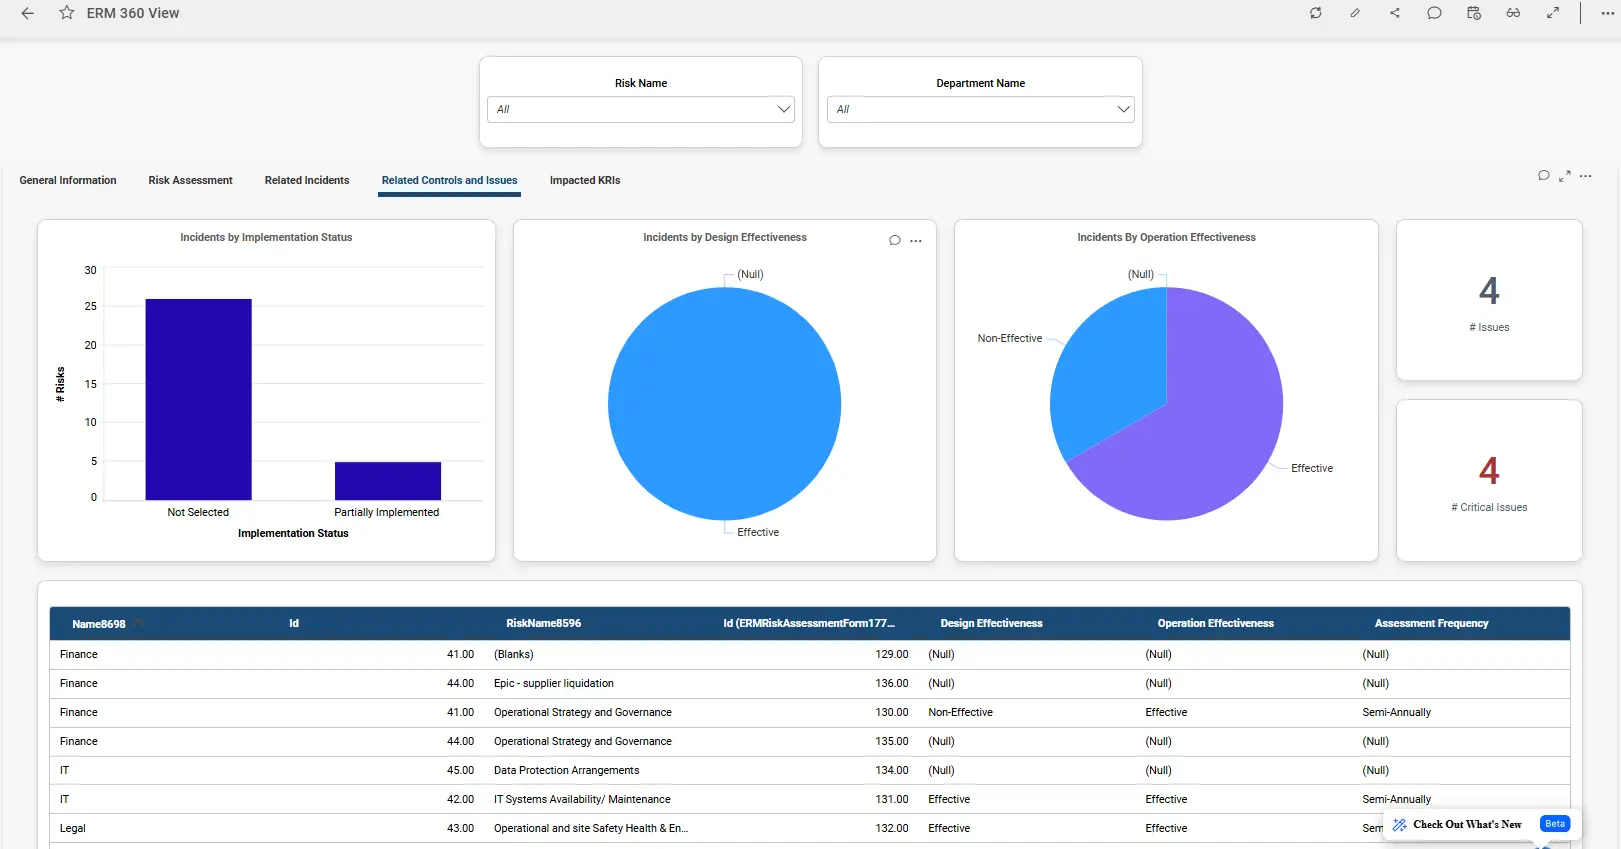Open the schedule calendar icon
The width and height of the screenshot is (1621, 849).
click(x=1473, y=13)
